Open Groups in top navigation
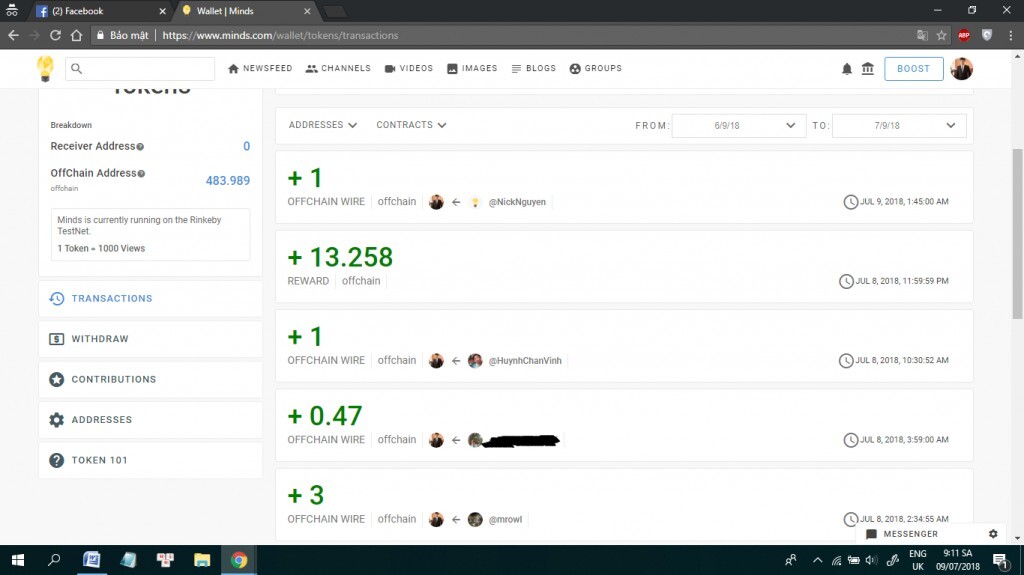The image size is (1024, 575). pyautogui.click(x=595, y=69)
